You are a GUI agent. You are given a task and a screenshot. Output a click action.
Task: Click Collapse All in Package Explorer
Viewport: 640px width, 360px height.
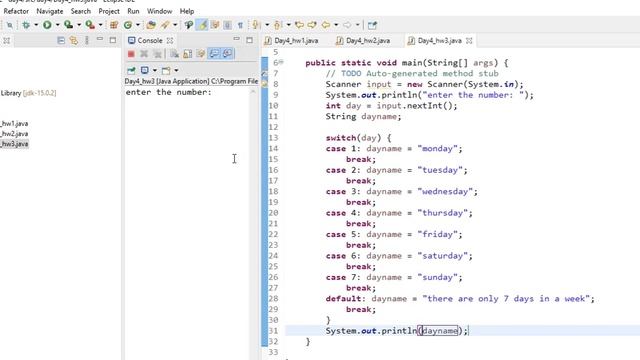pyautogui.click(x=61, y=40)
